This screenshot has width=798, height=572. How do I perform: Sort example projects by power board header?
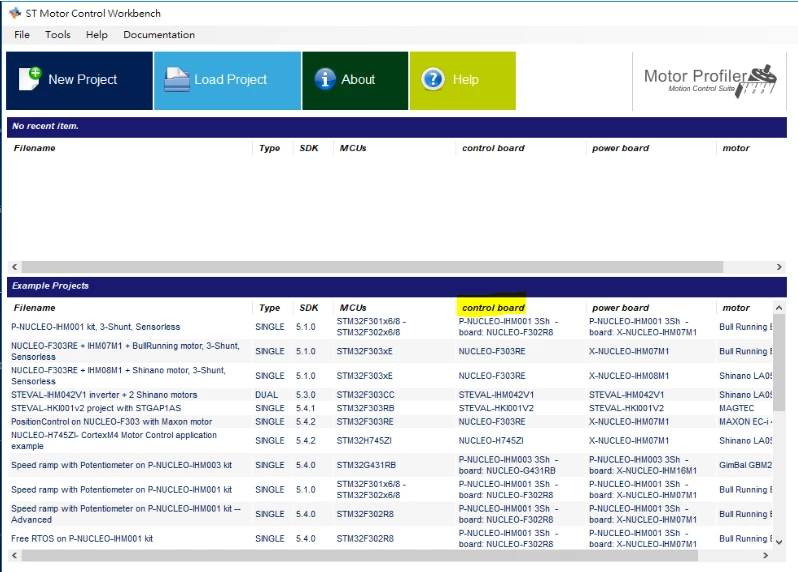pos(620,308)
